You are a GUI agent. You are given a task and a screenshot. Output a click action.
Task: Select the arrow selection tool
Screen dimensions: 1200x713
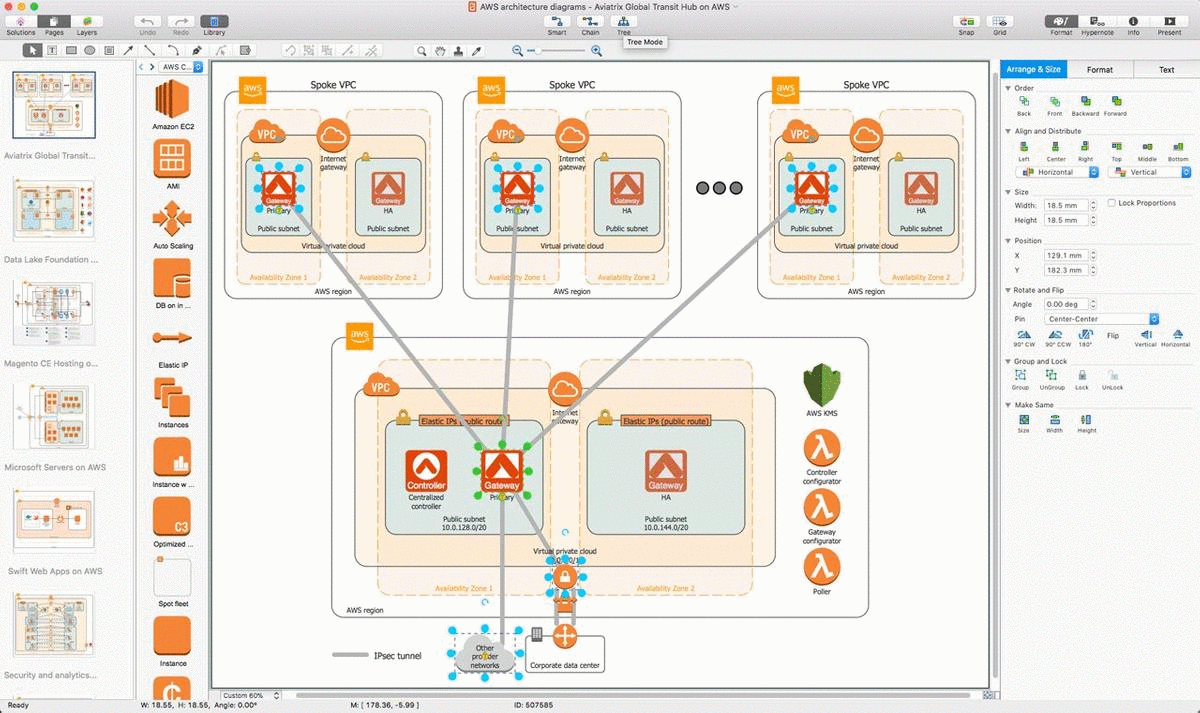33,50
